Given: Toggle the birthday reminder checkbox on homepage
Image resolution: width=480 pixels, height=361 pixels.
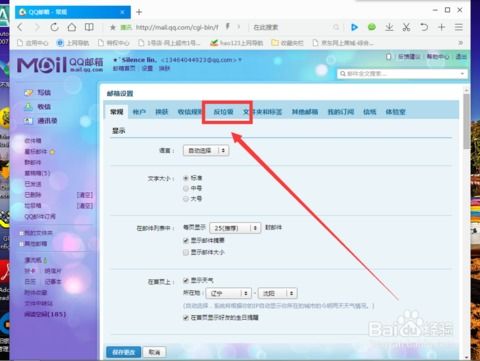Looking at the screenshot, I should point(186,318).
